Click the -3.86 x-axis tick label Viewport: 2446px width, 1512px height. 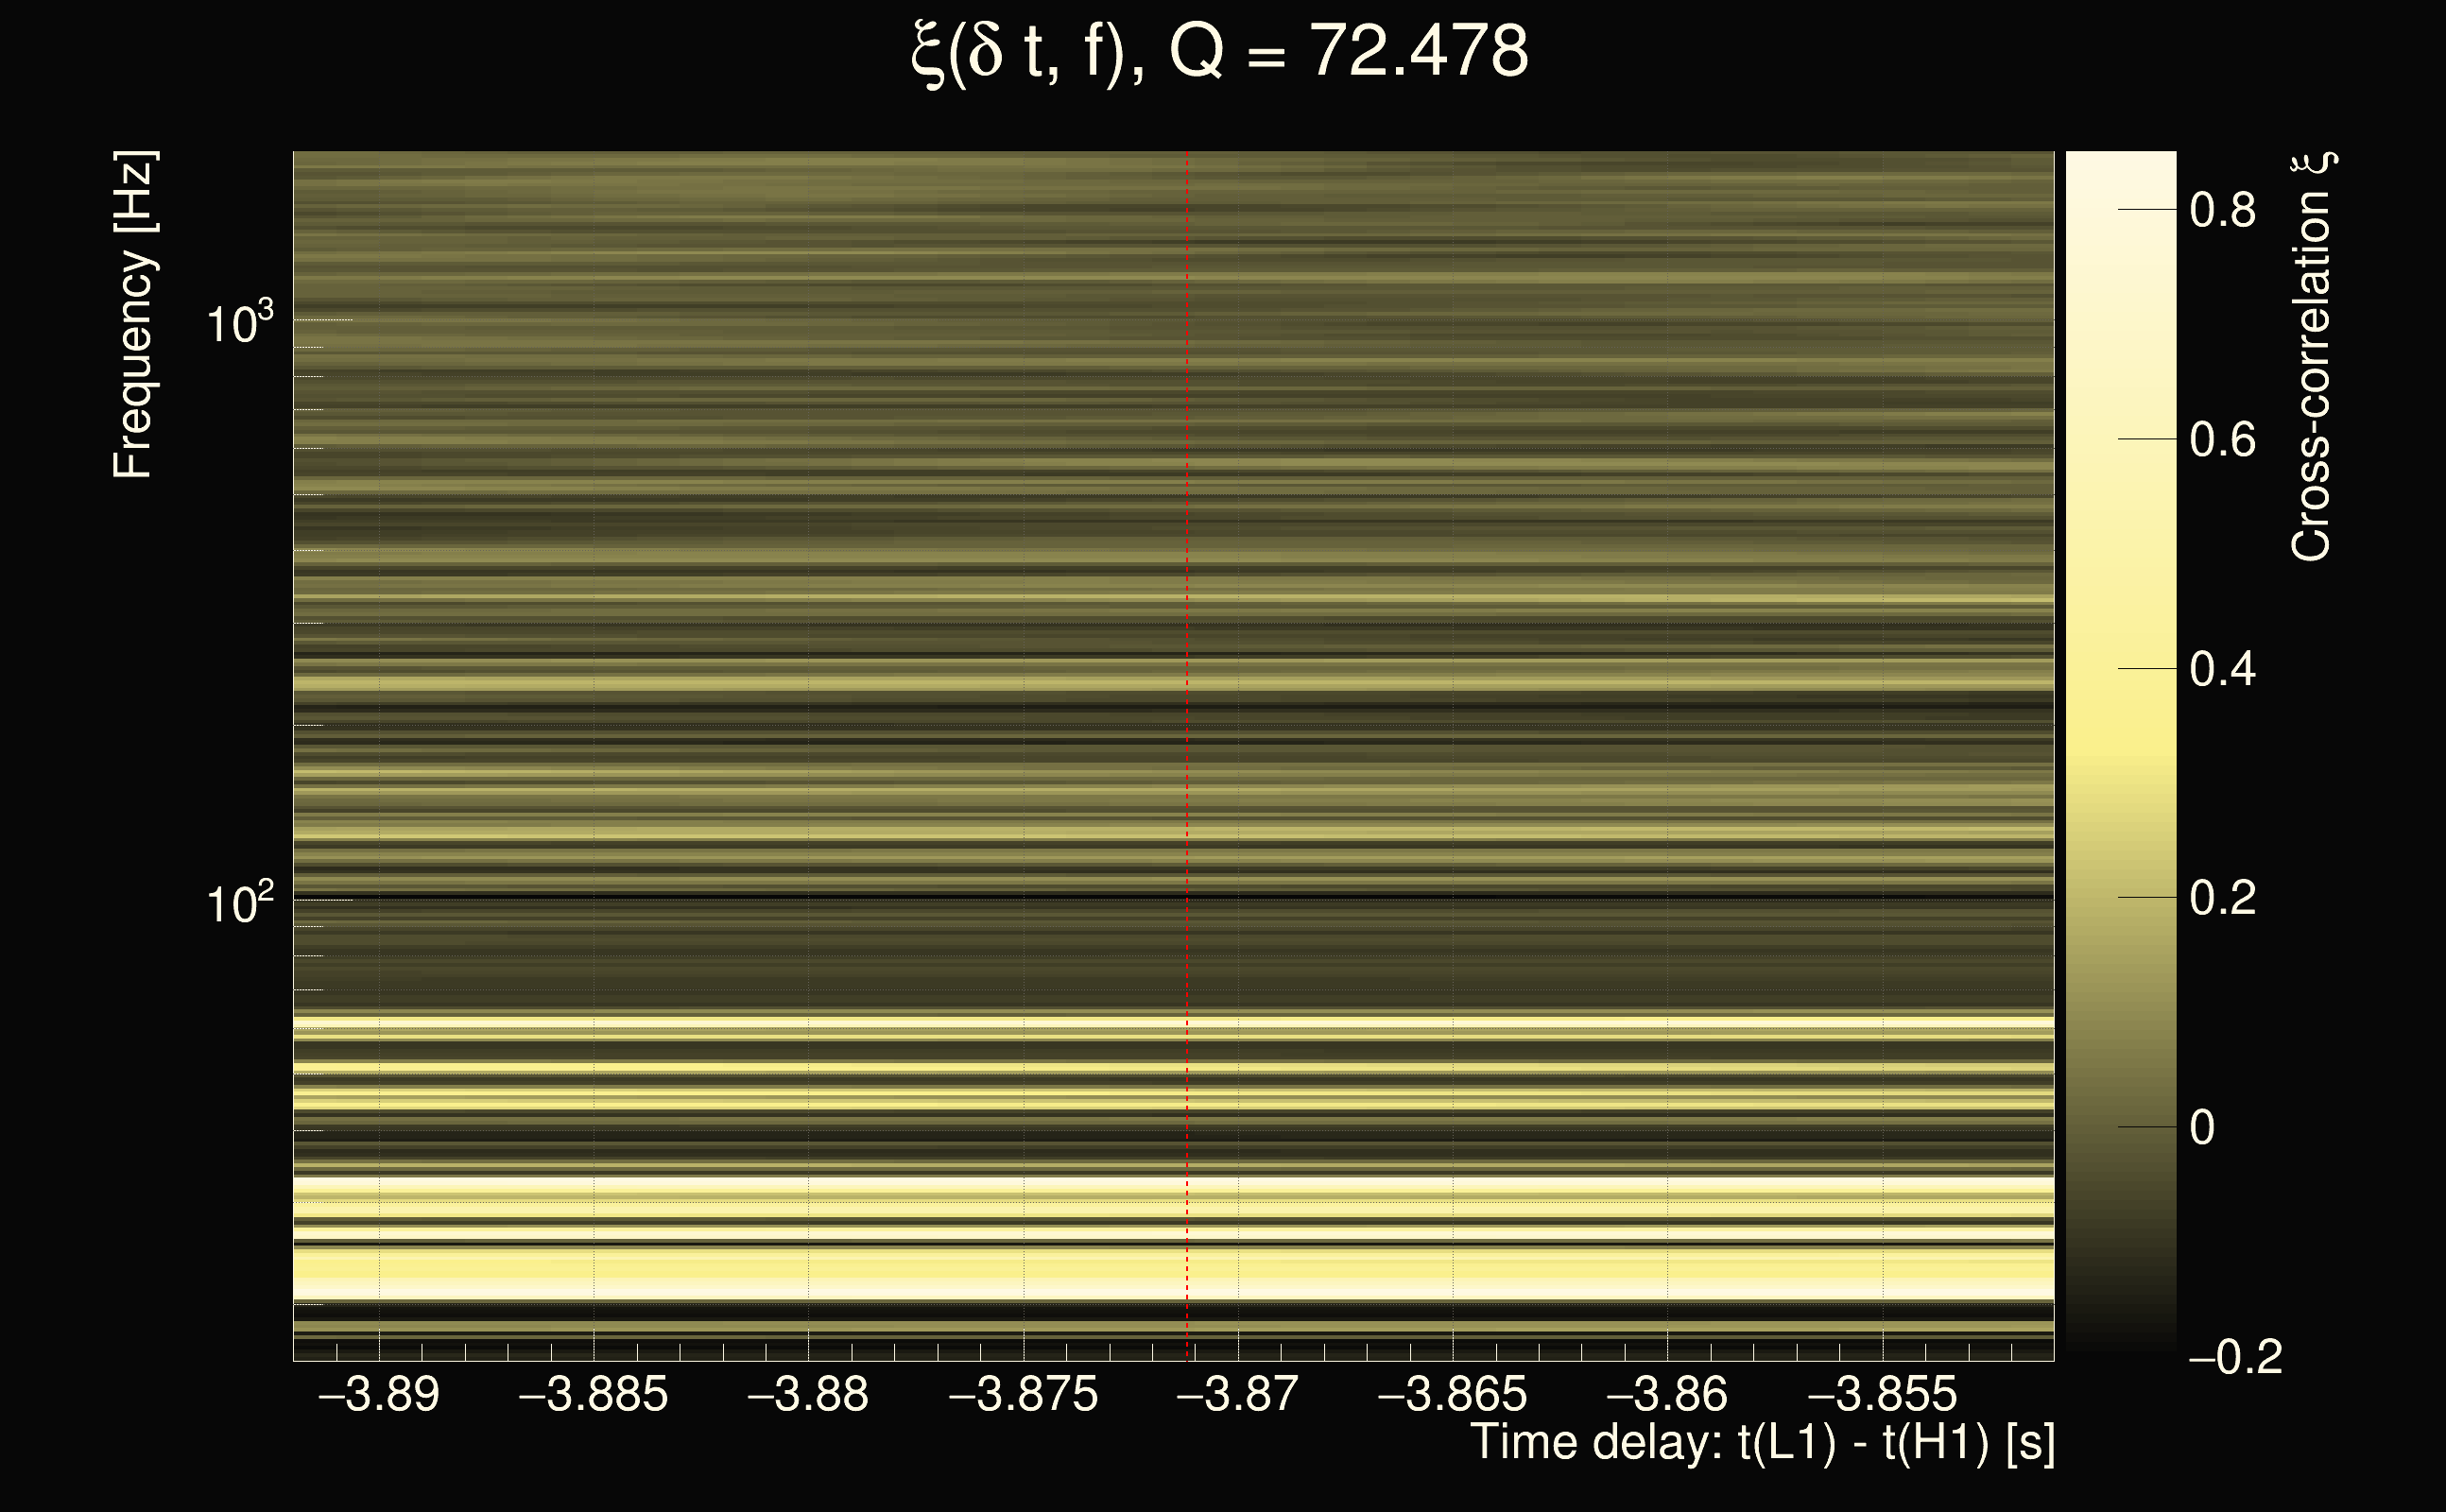1667,1394
